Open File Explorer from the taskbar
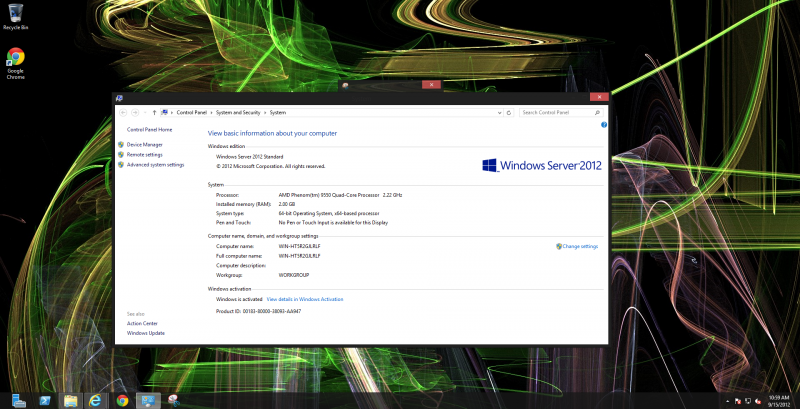 tap(70, 401)
